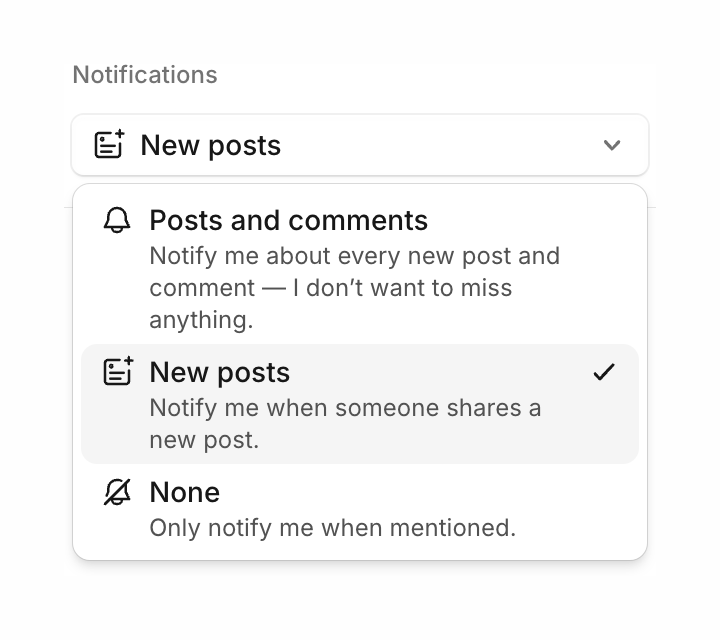Click the new-post icon in the highlighted option
The width and height of the screenshot is (720, 640).
pos(118,372)
